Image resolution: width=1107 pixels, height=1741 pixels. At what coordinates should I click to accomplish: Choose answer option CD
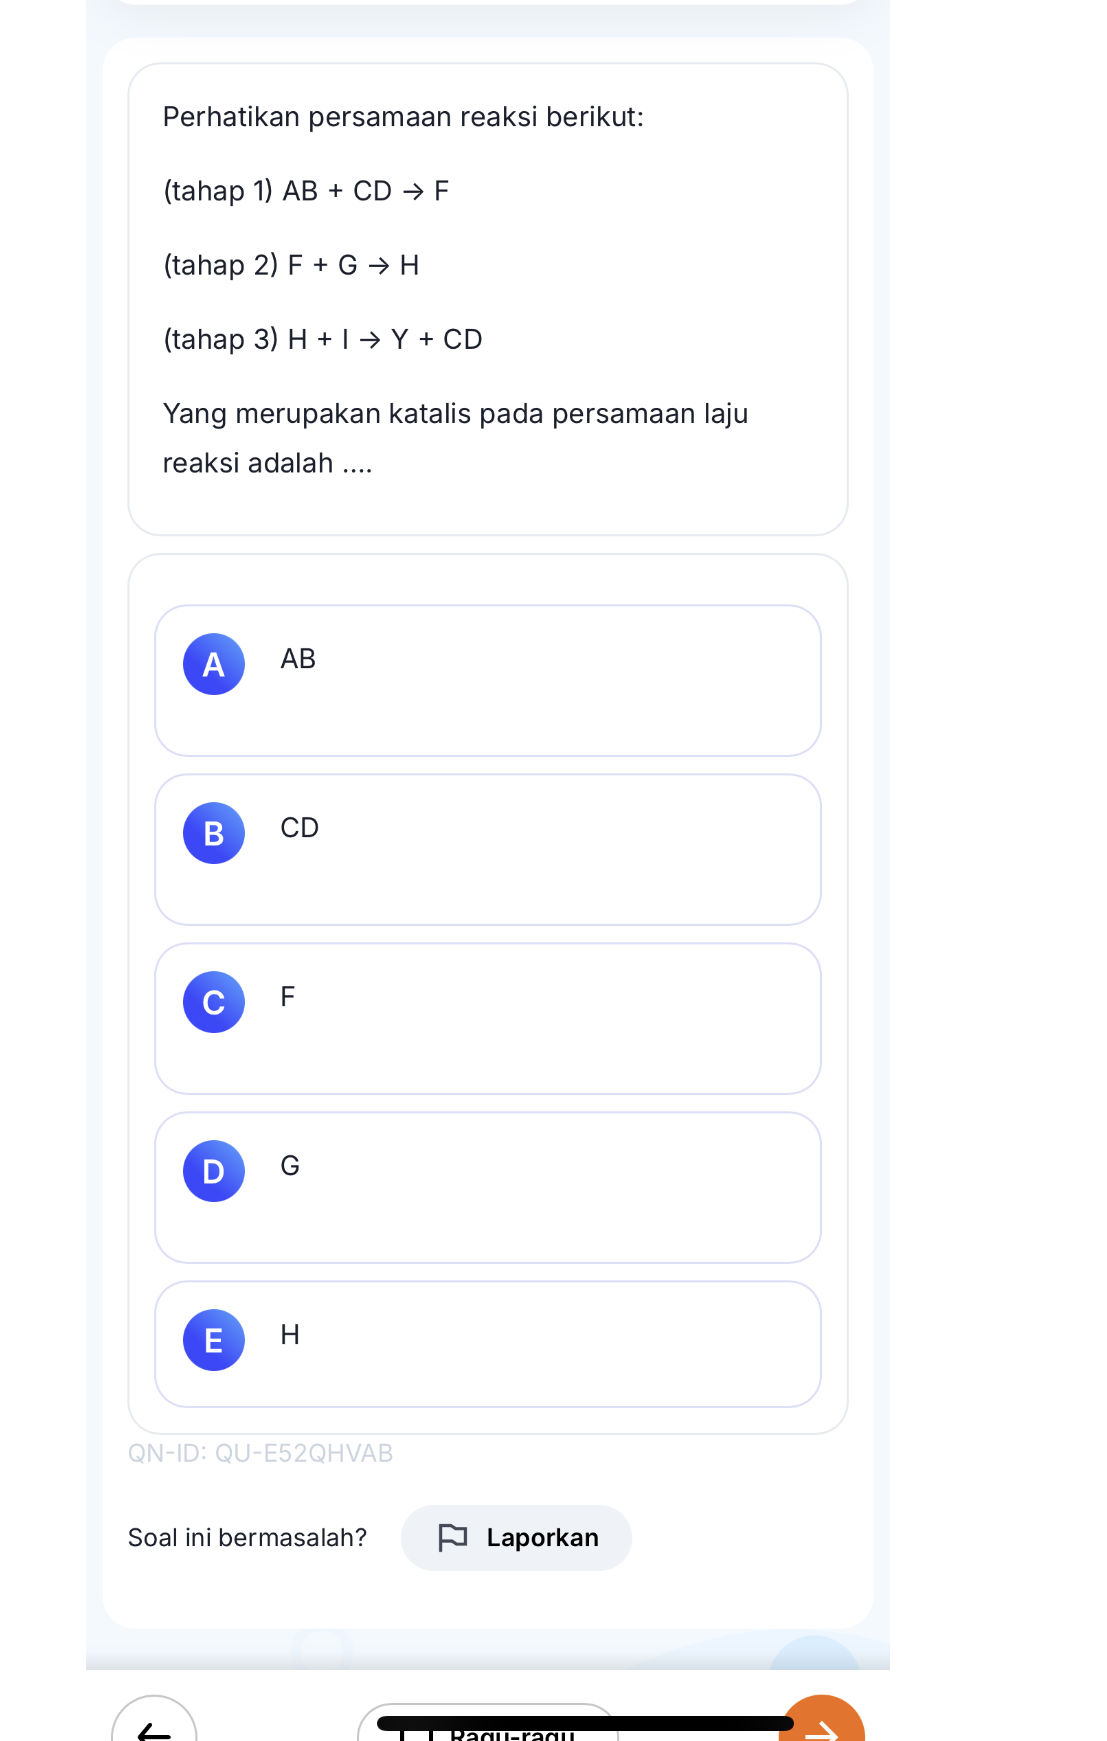487,849
